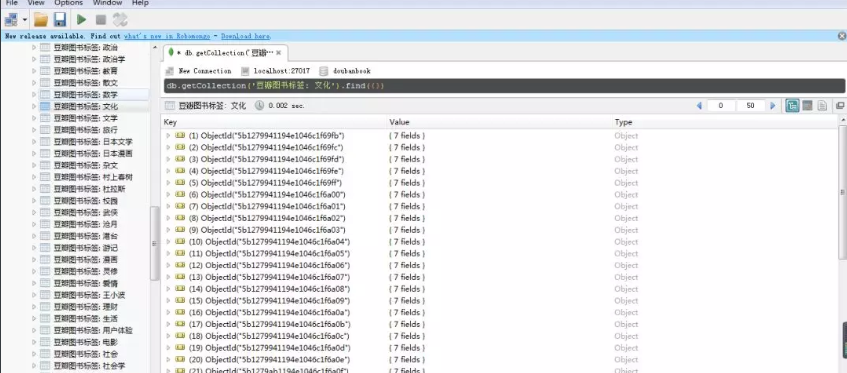Image resolution: width=847 pixels, height=373 pixels.
Task: Dismiss the new release notification bar
Action: click(842, 36)
